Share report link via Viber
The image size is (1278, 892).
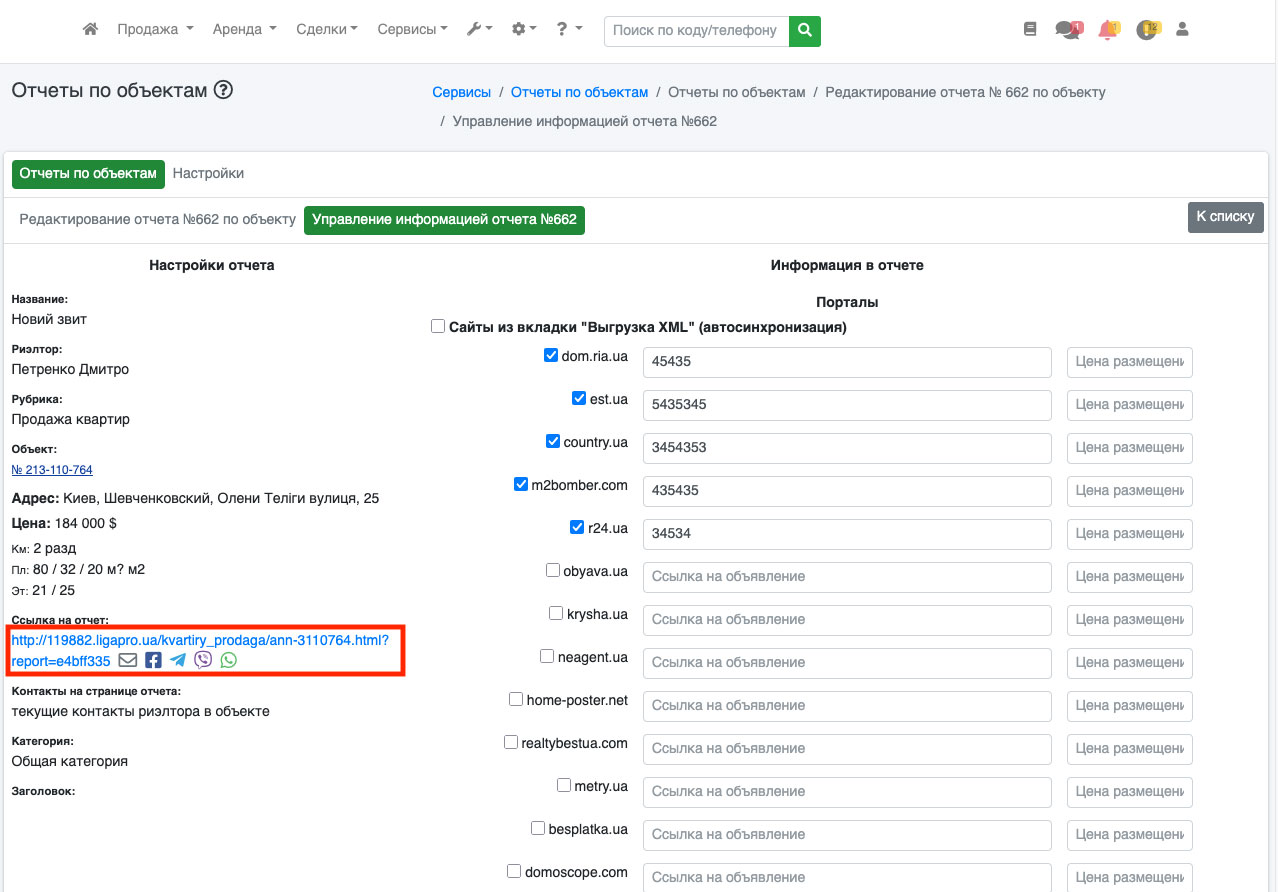click(x=203, y=660)
